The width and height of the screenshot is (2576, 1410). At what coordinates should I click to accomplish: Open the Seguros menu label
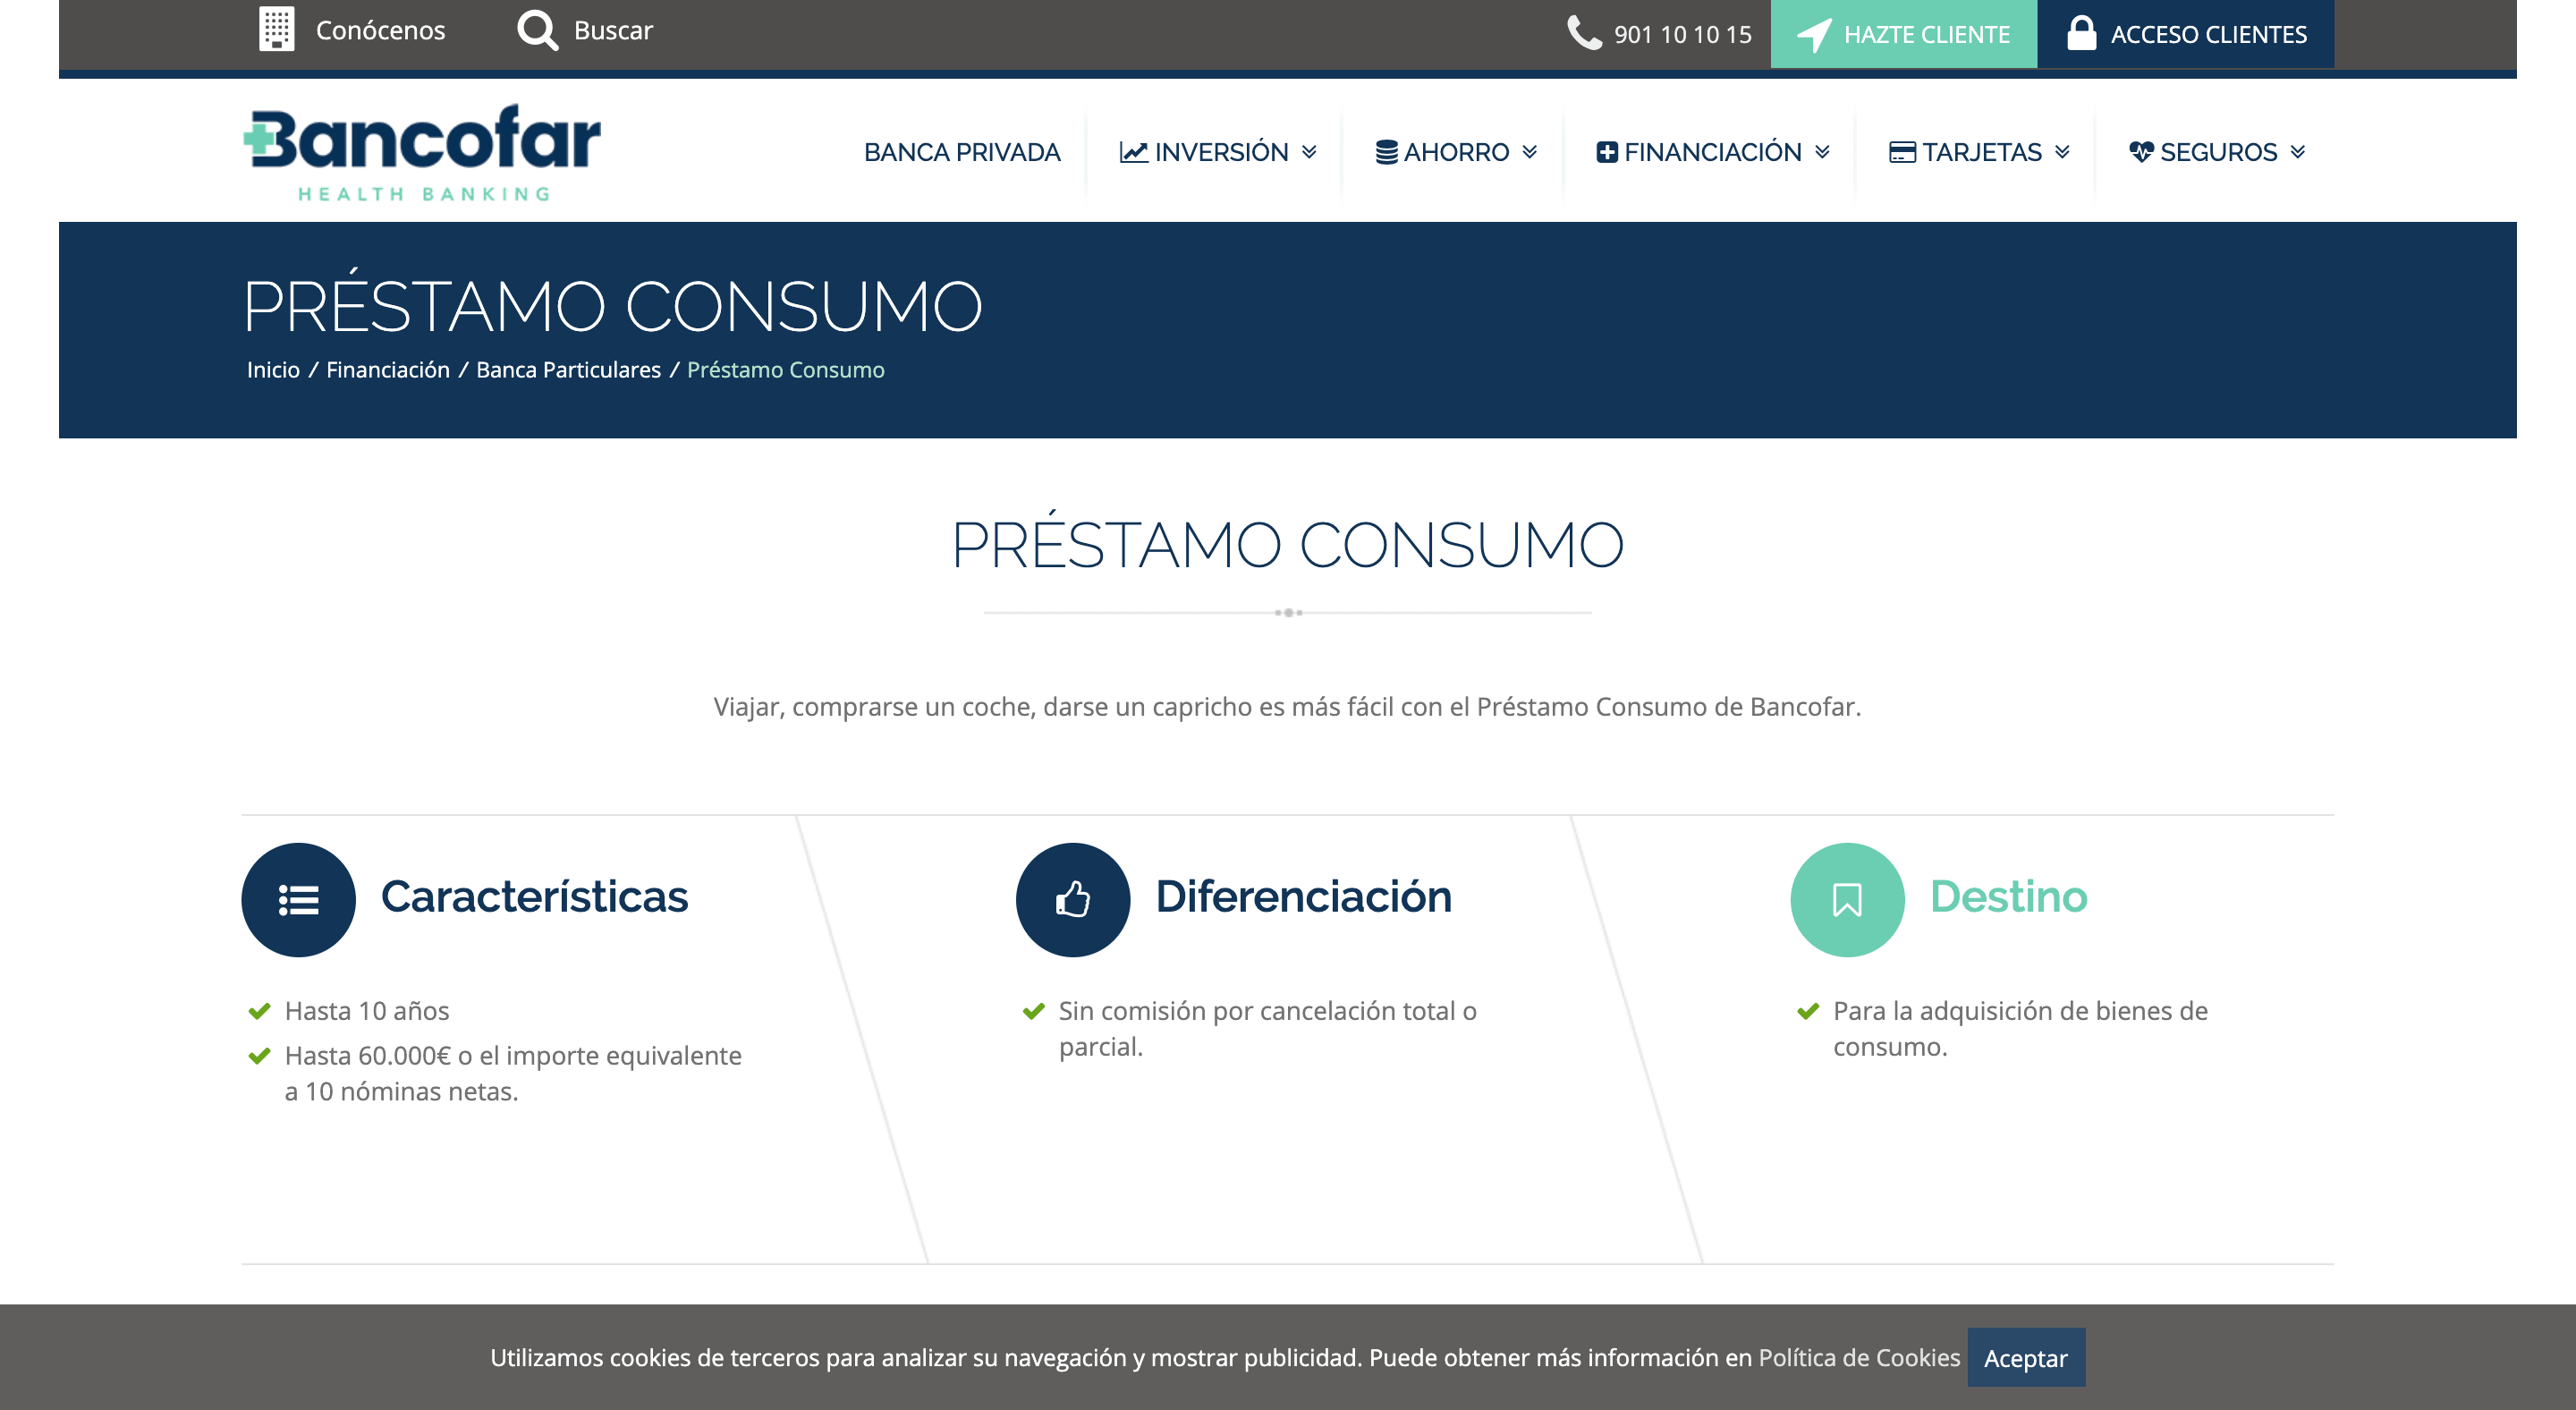tap(2218, 152)
